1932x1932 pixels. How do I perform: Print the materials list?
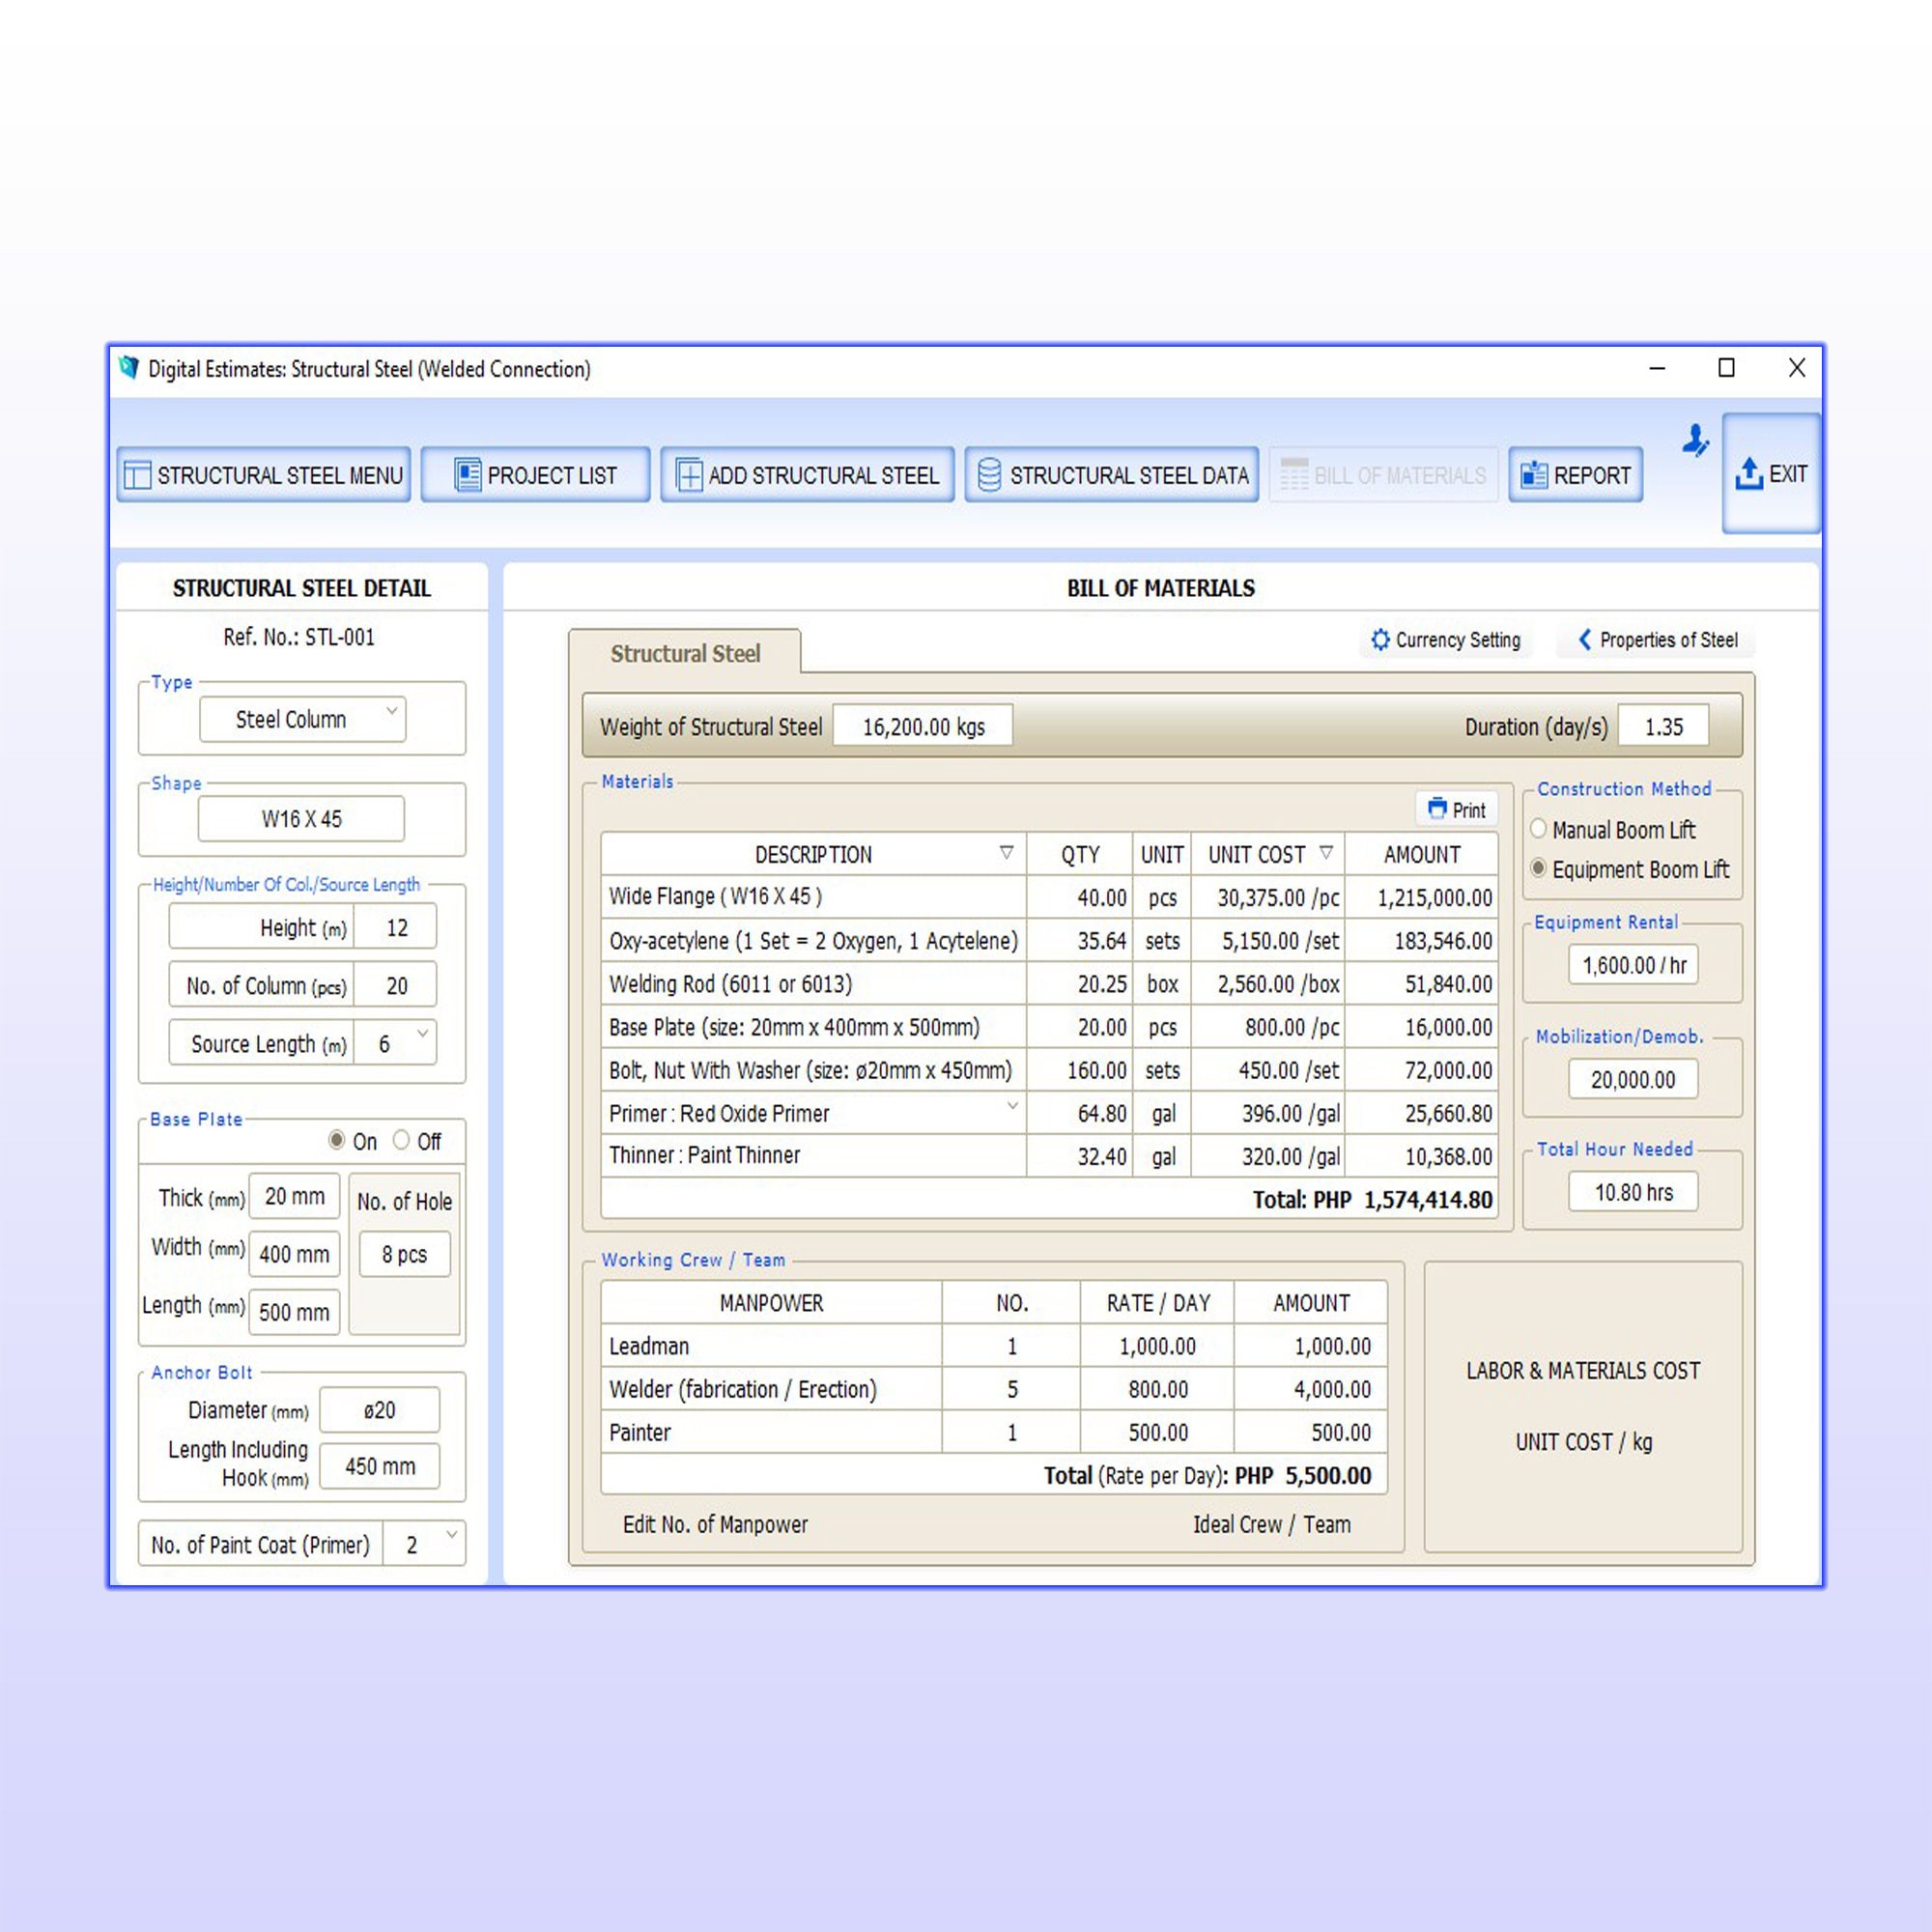[x=1456, y=809]
